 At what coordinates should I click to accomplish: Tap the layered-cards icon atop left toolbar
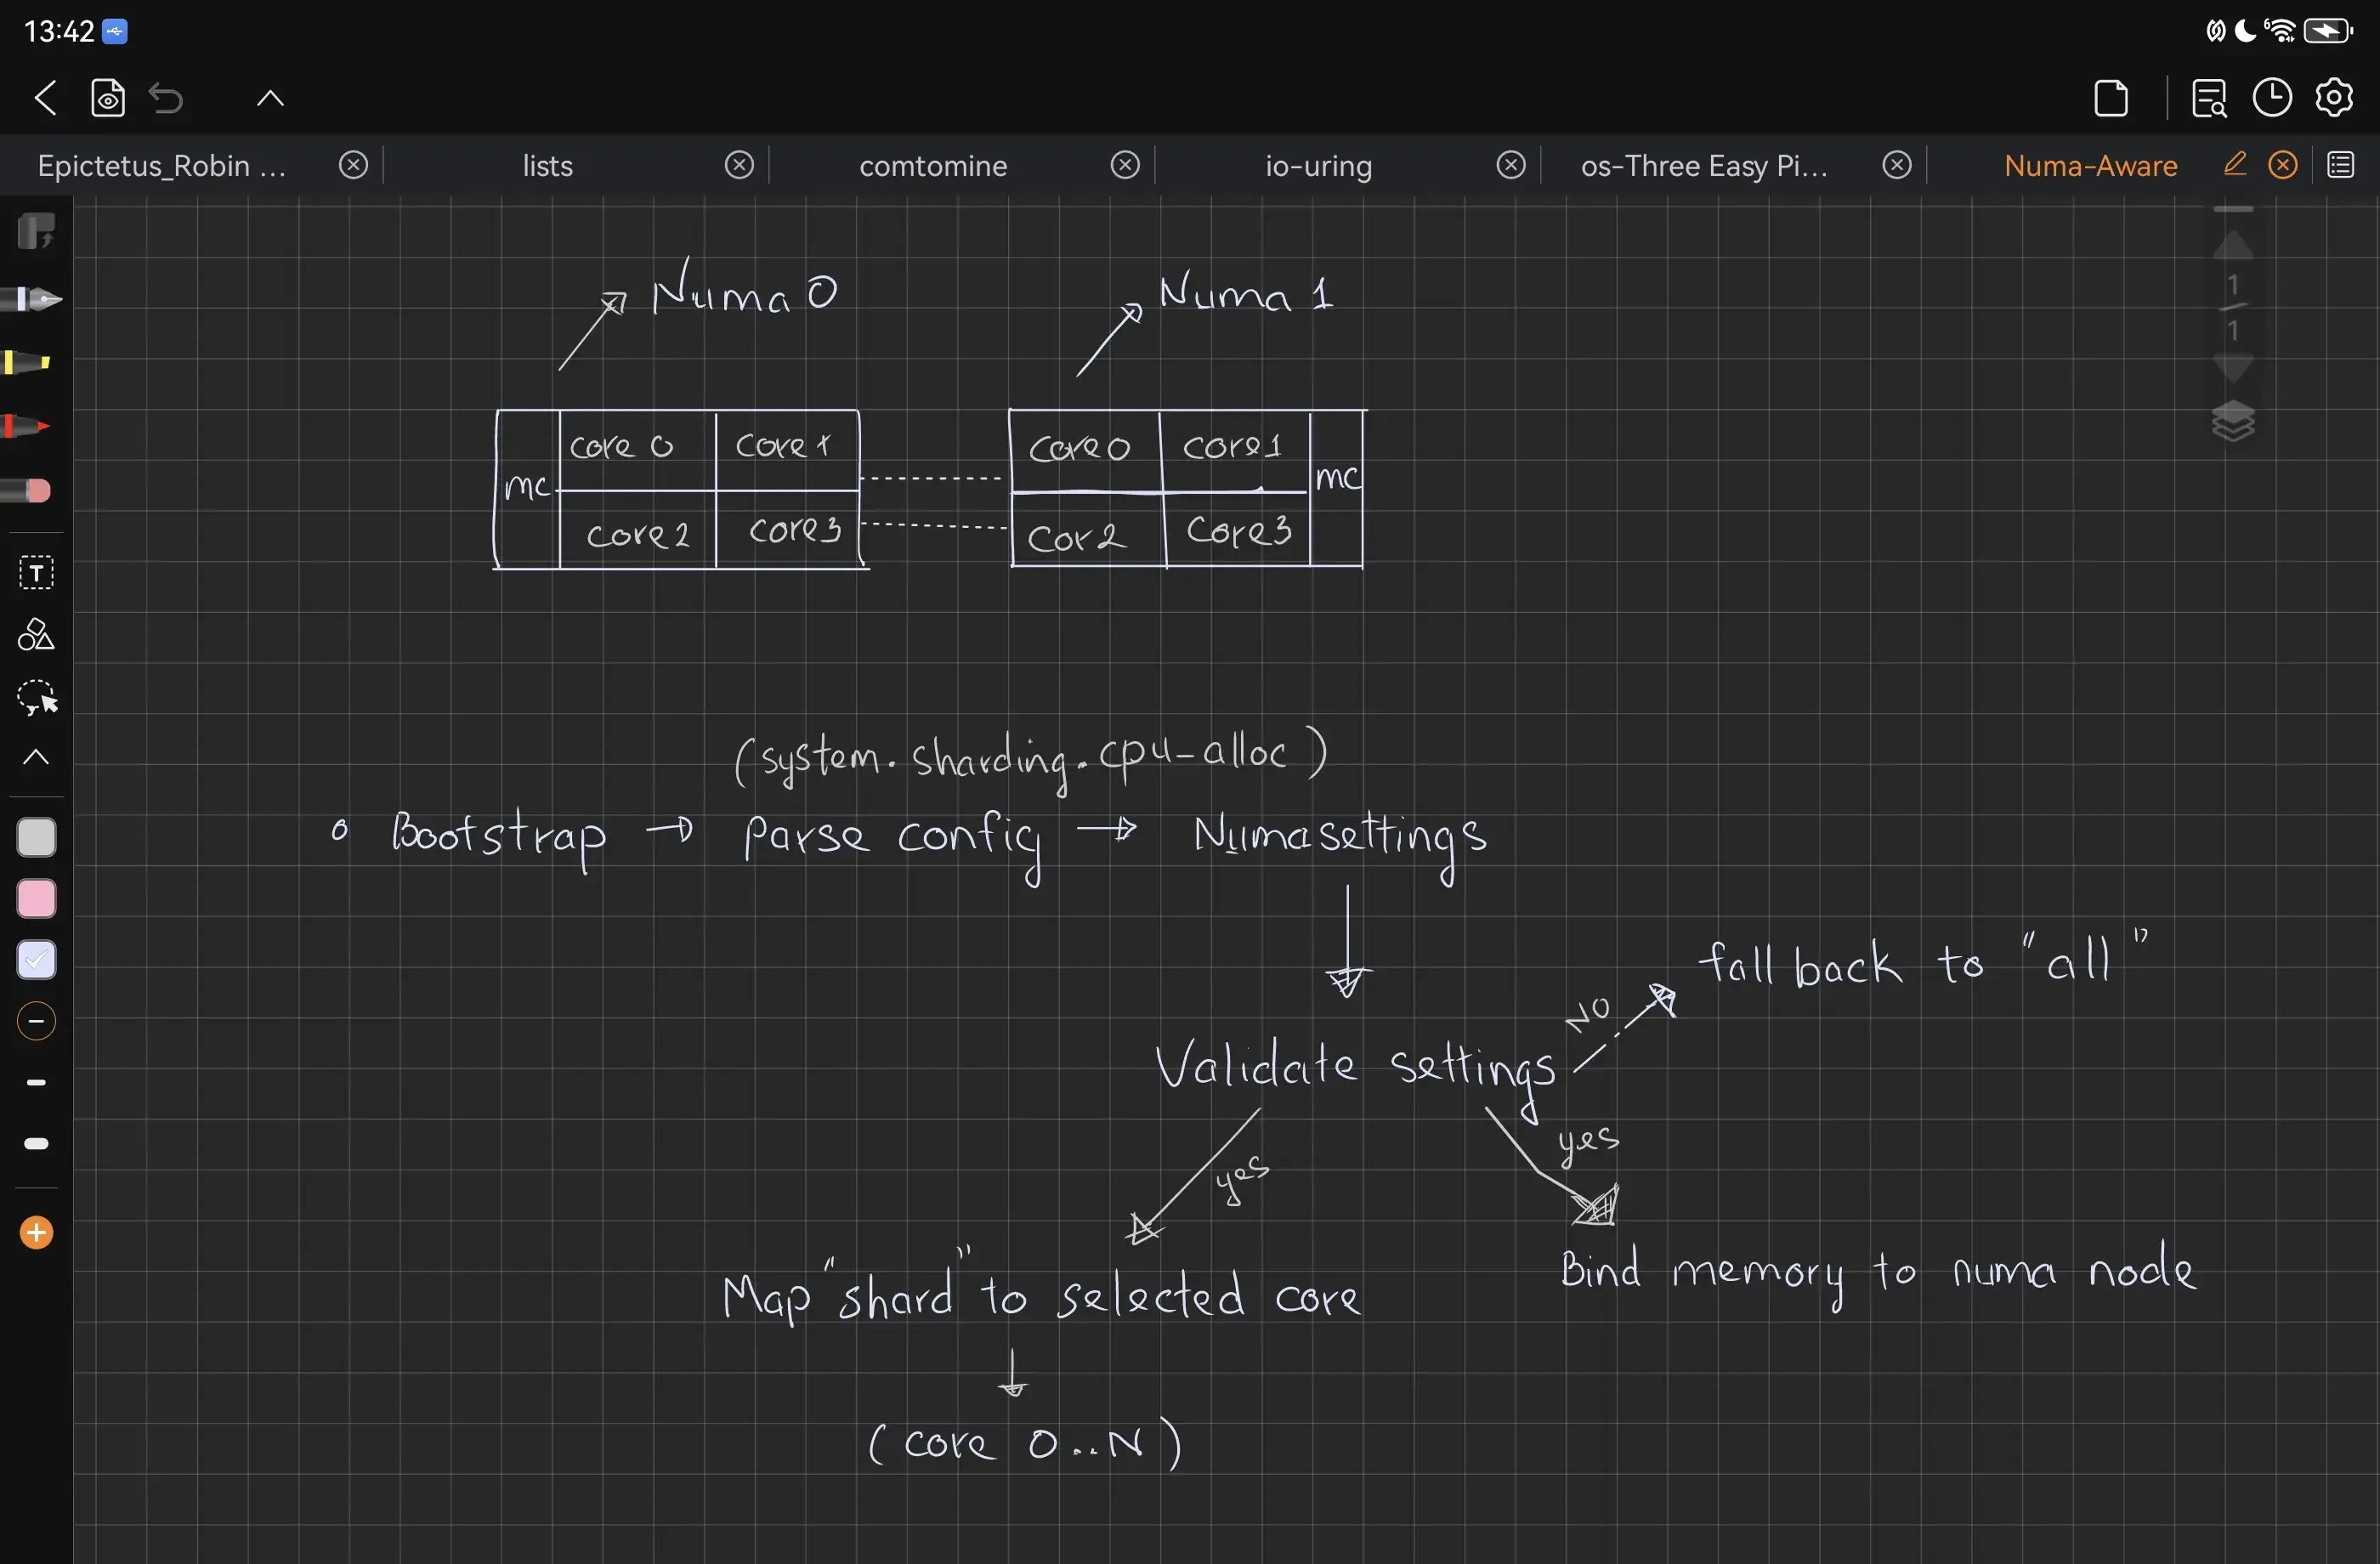[36, 231]
